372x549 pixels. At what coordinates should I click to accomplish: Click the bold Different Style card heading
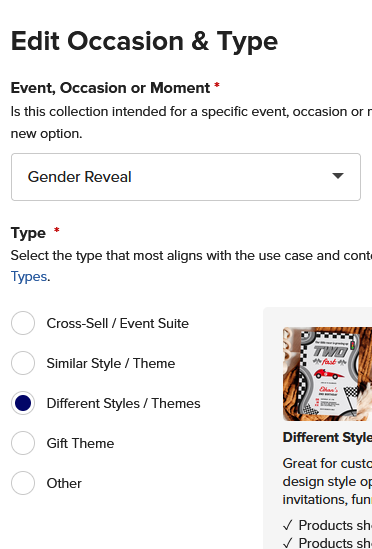328,437
